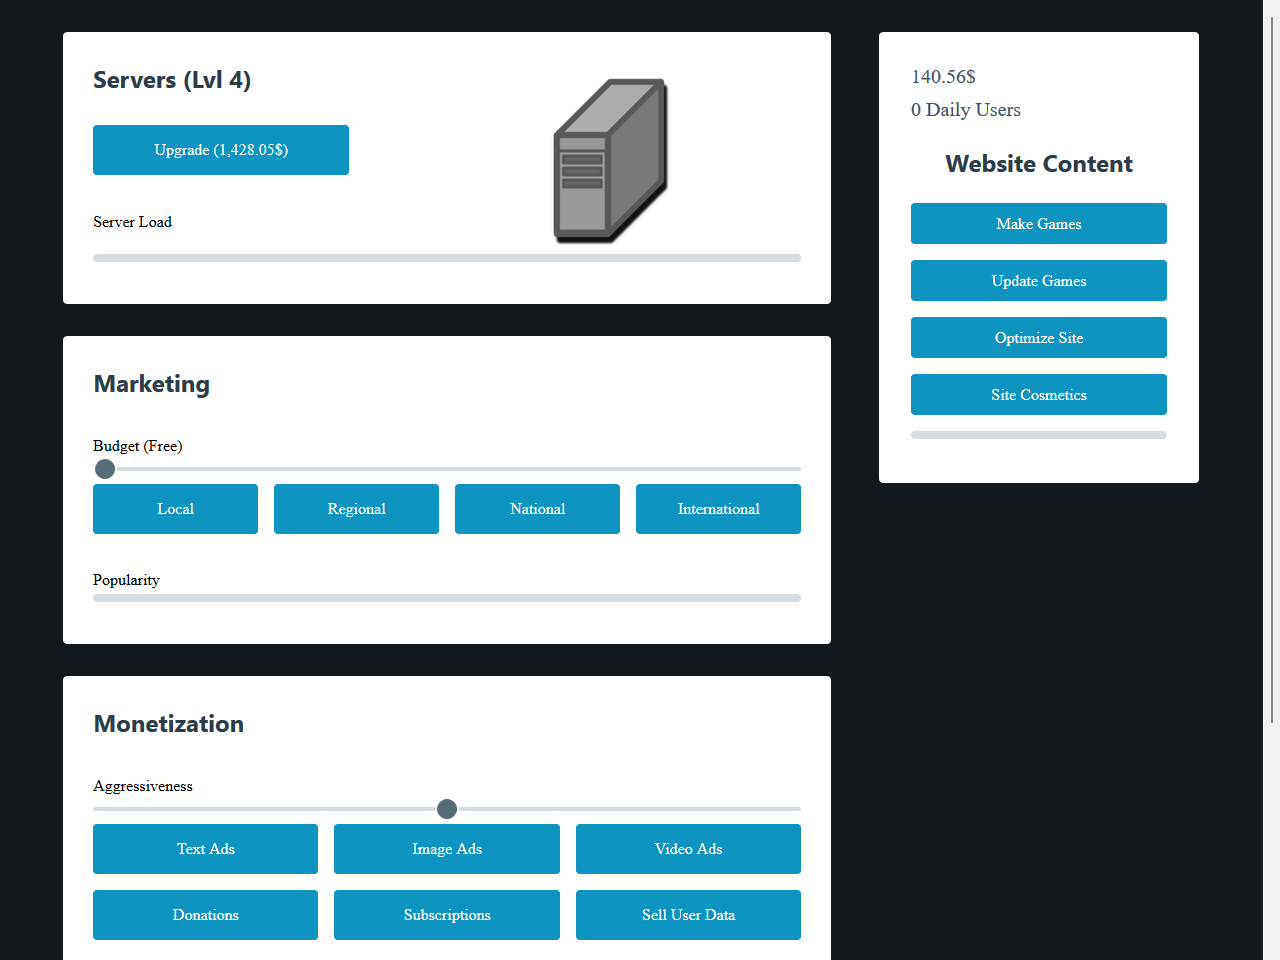Click the page vertical scrollbar
Screen dimensions: 1280x960
click(x=1272, y=370)
